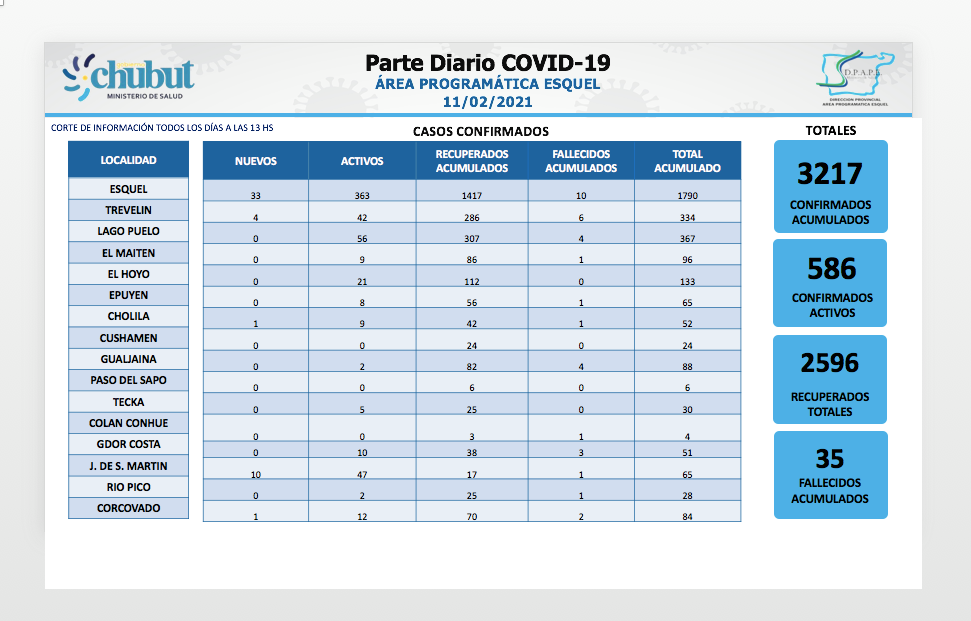
Task: Click El Hoyo's recovered value 112
Action: tap(472, 282)
